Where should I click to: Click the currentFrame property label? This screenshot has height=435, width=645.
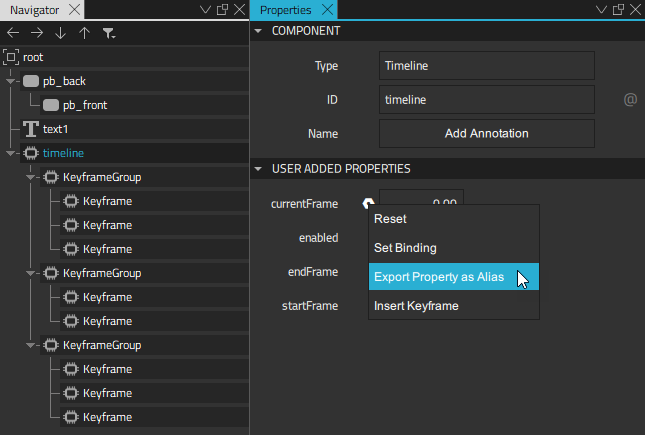304,204
